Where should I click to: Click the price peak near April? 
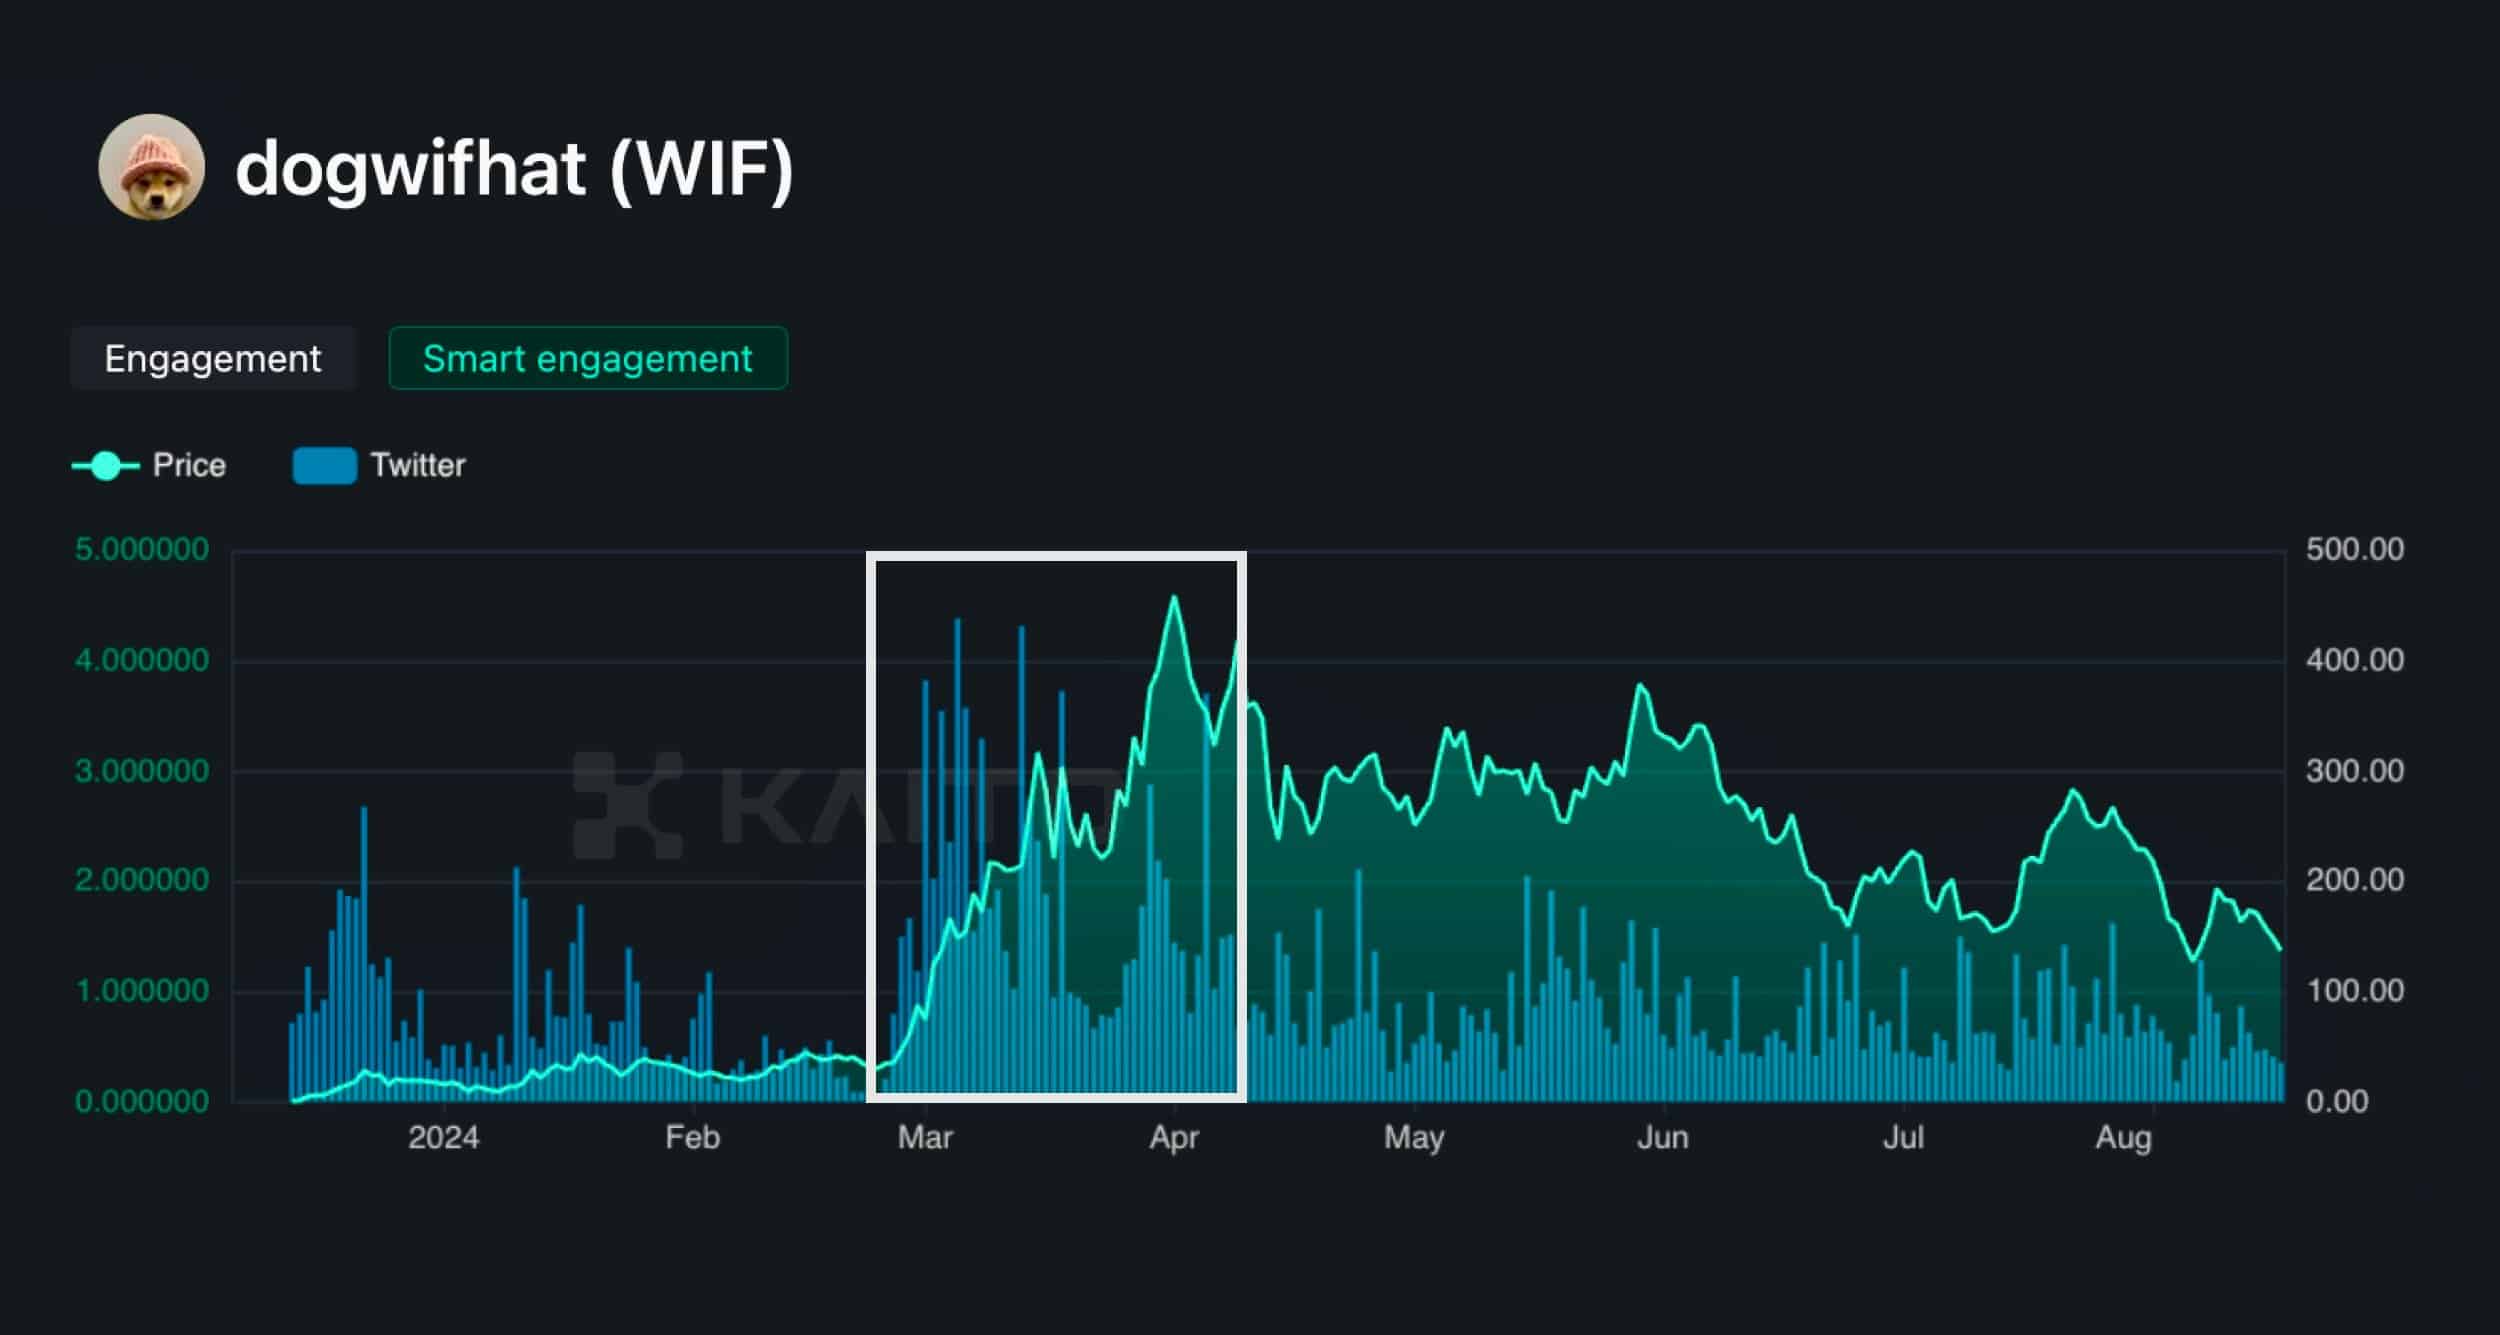point(1173,598)
